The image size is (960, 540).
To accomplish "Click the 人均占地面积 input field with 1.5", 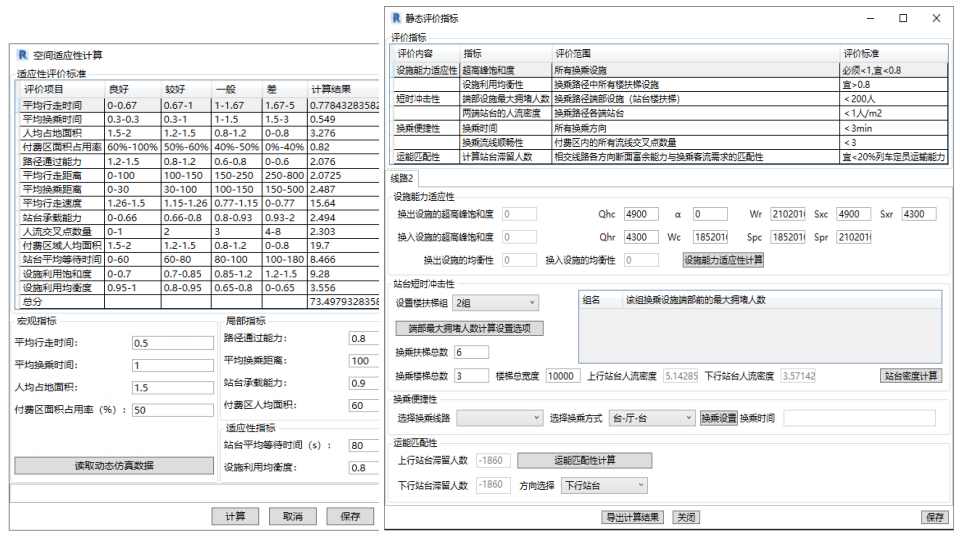I will pyautogui.click(x=173, y=388).
